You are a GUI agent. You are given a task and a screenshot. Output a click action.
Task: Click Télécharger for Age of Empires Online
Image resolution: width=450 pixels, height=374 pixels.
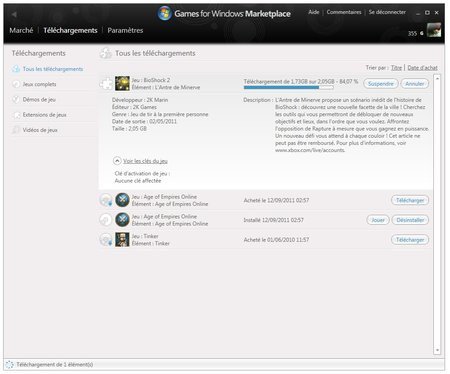[410, 200]
